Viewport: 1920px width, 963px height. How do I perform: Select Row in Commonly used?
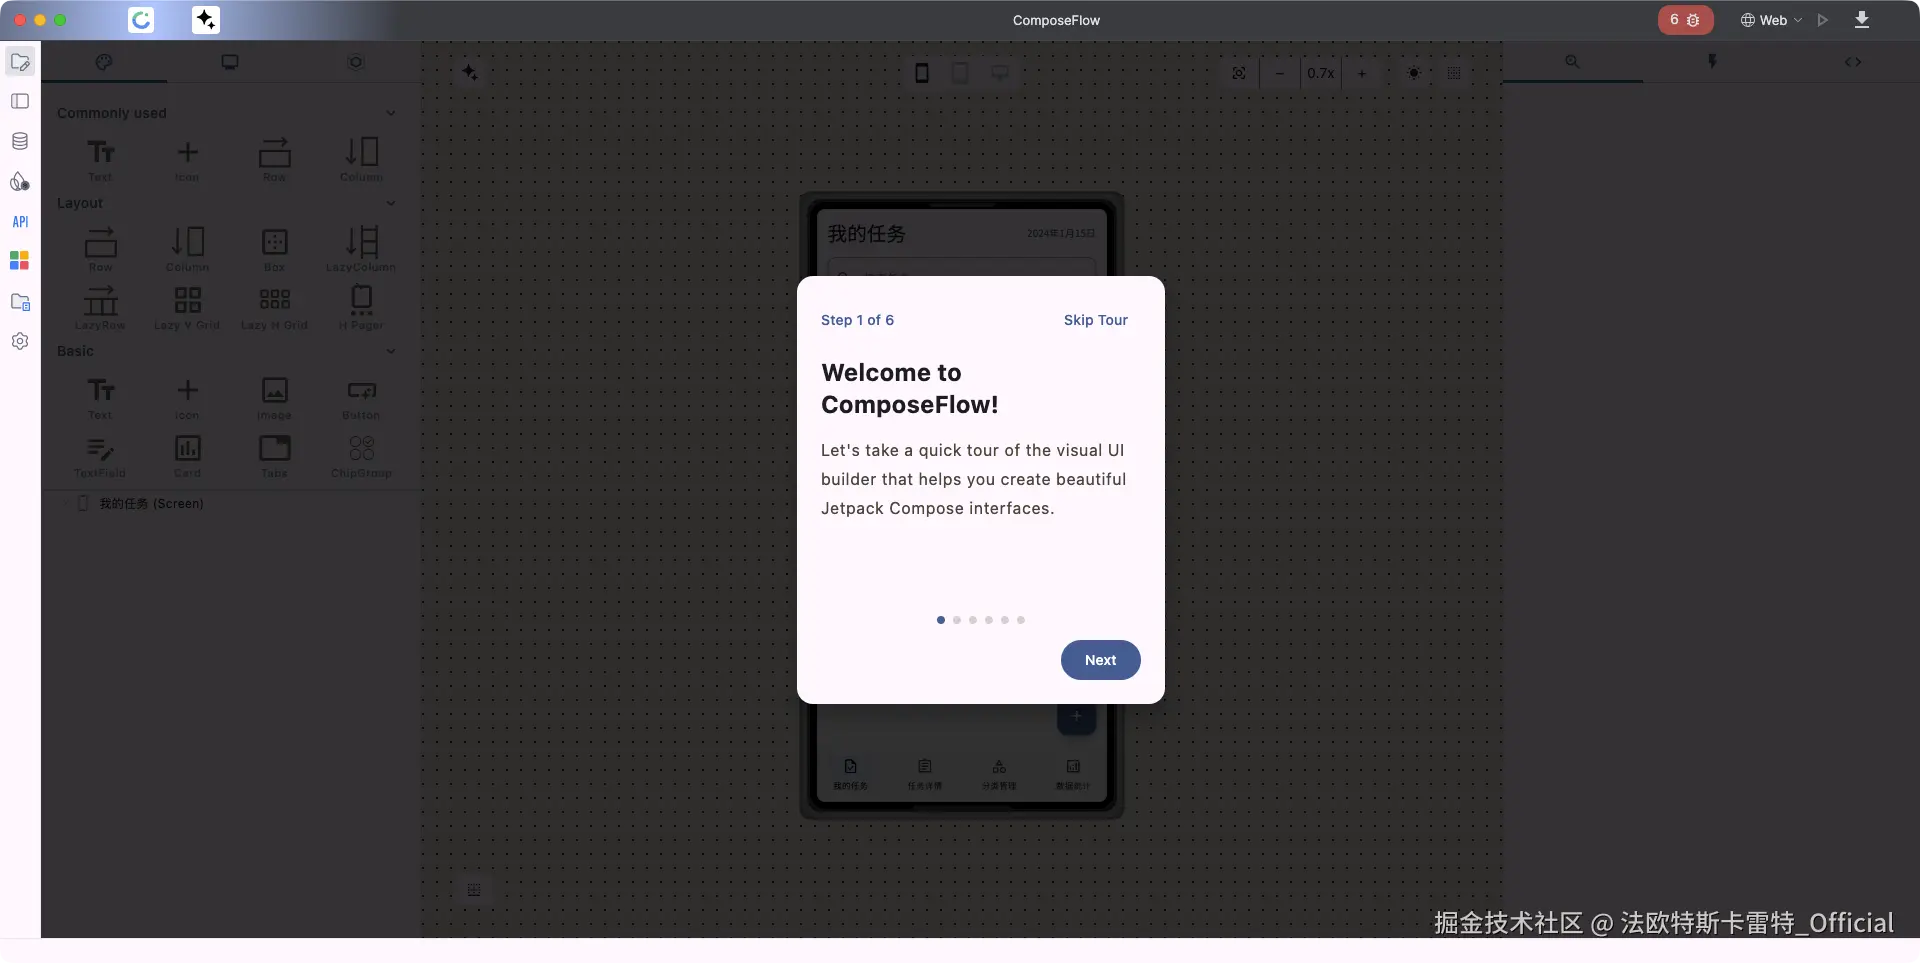click(x=274, y=159)
